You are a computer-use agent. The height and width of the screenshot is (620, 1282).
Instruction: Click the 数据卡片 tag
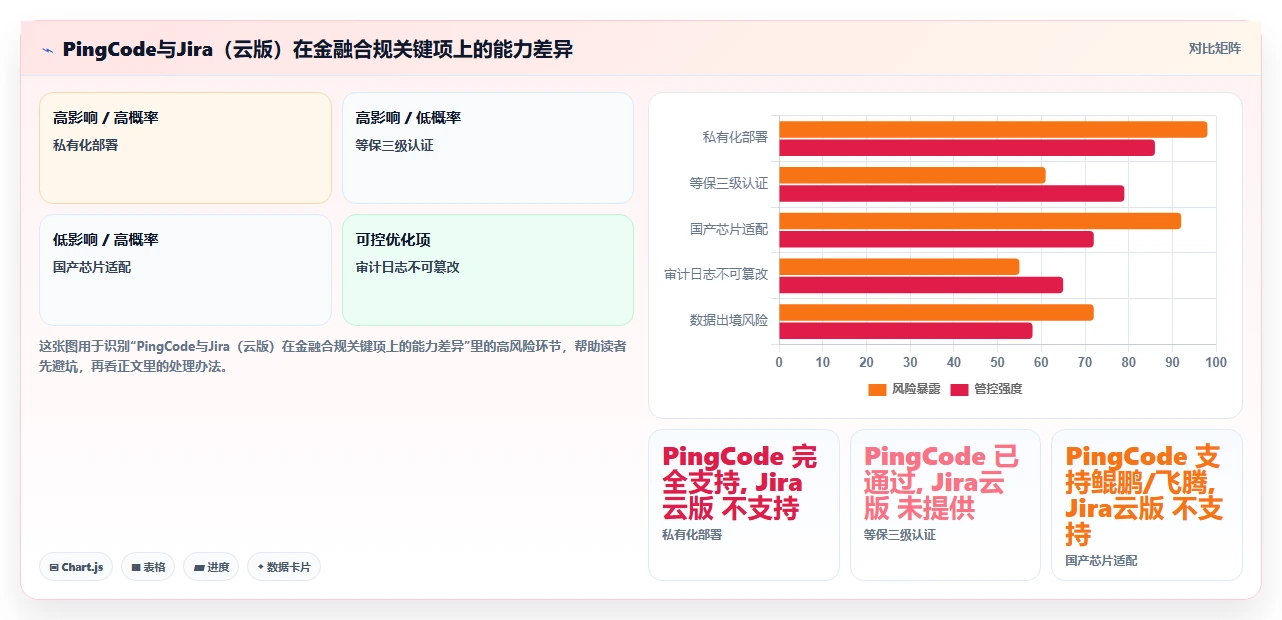point(284,567)
